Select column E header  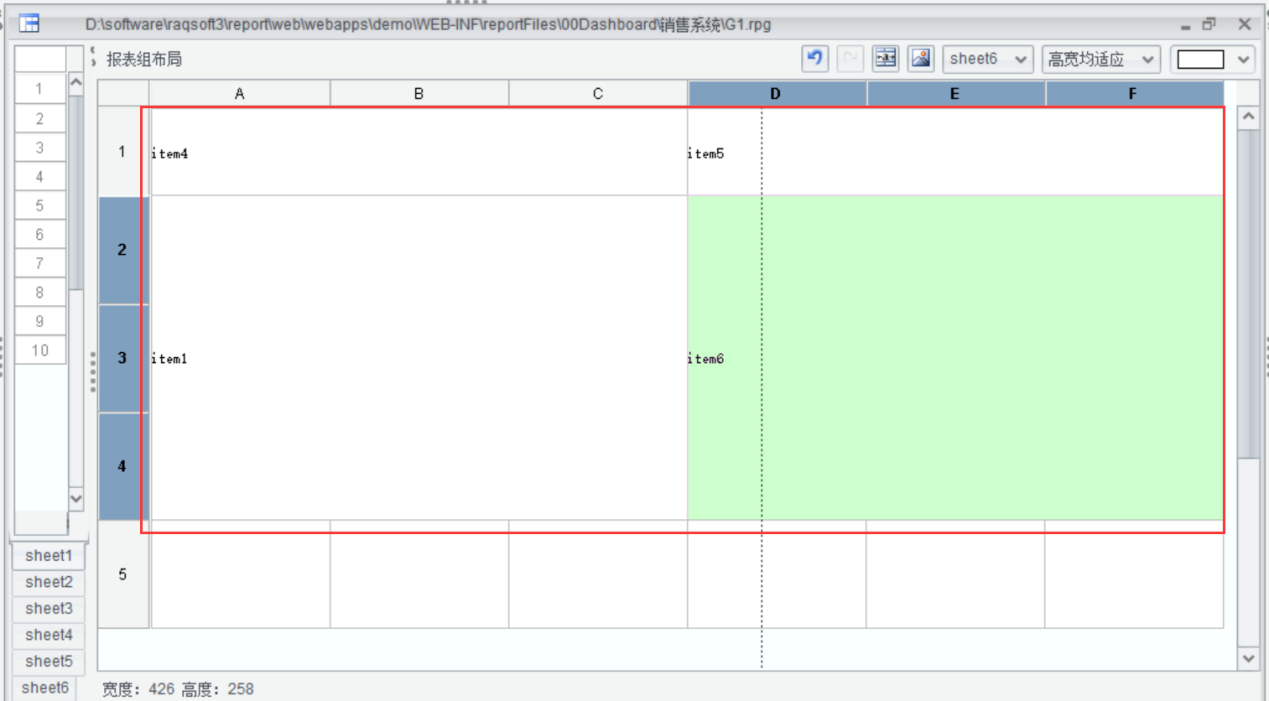click(956, 94)
